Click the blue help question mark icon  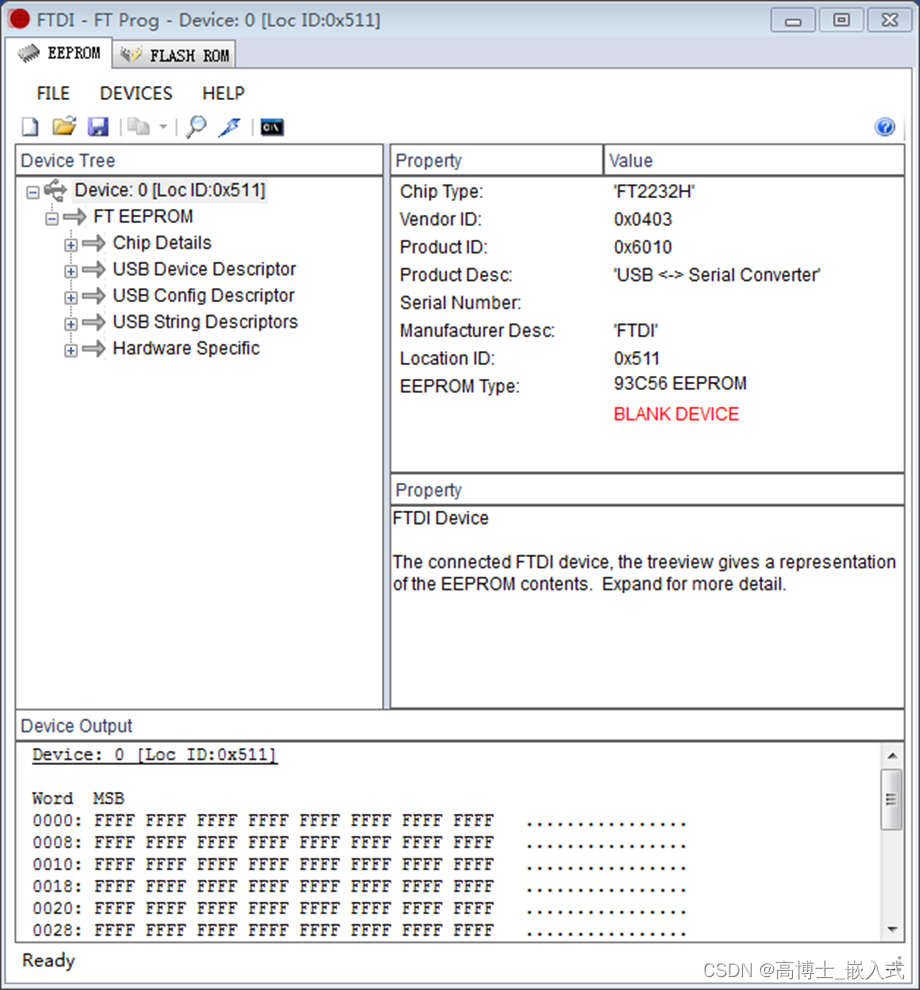click(x=885, y=127)
